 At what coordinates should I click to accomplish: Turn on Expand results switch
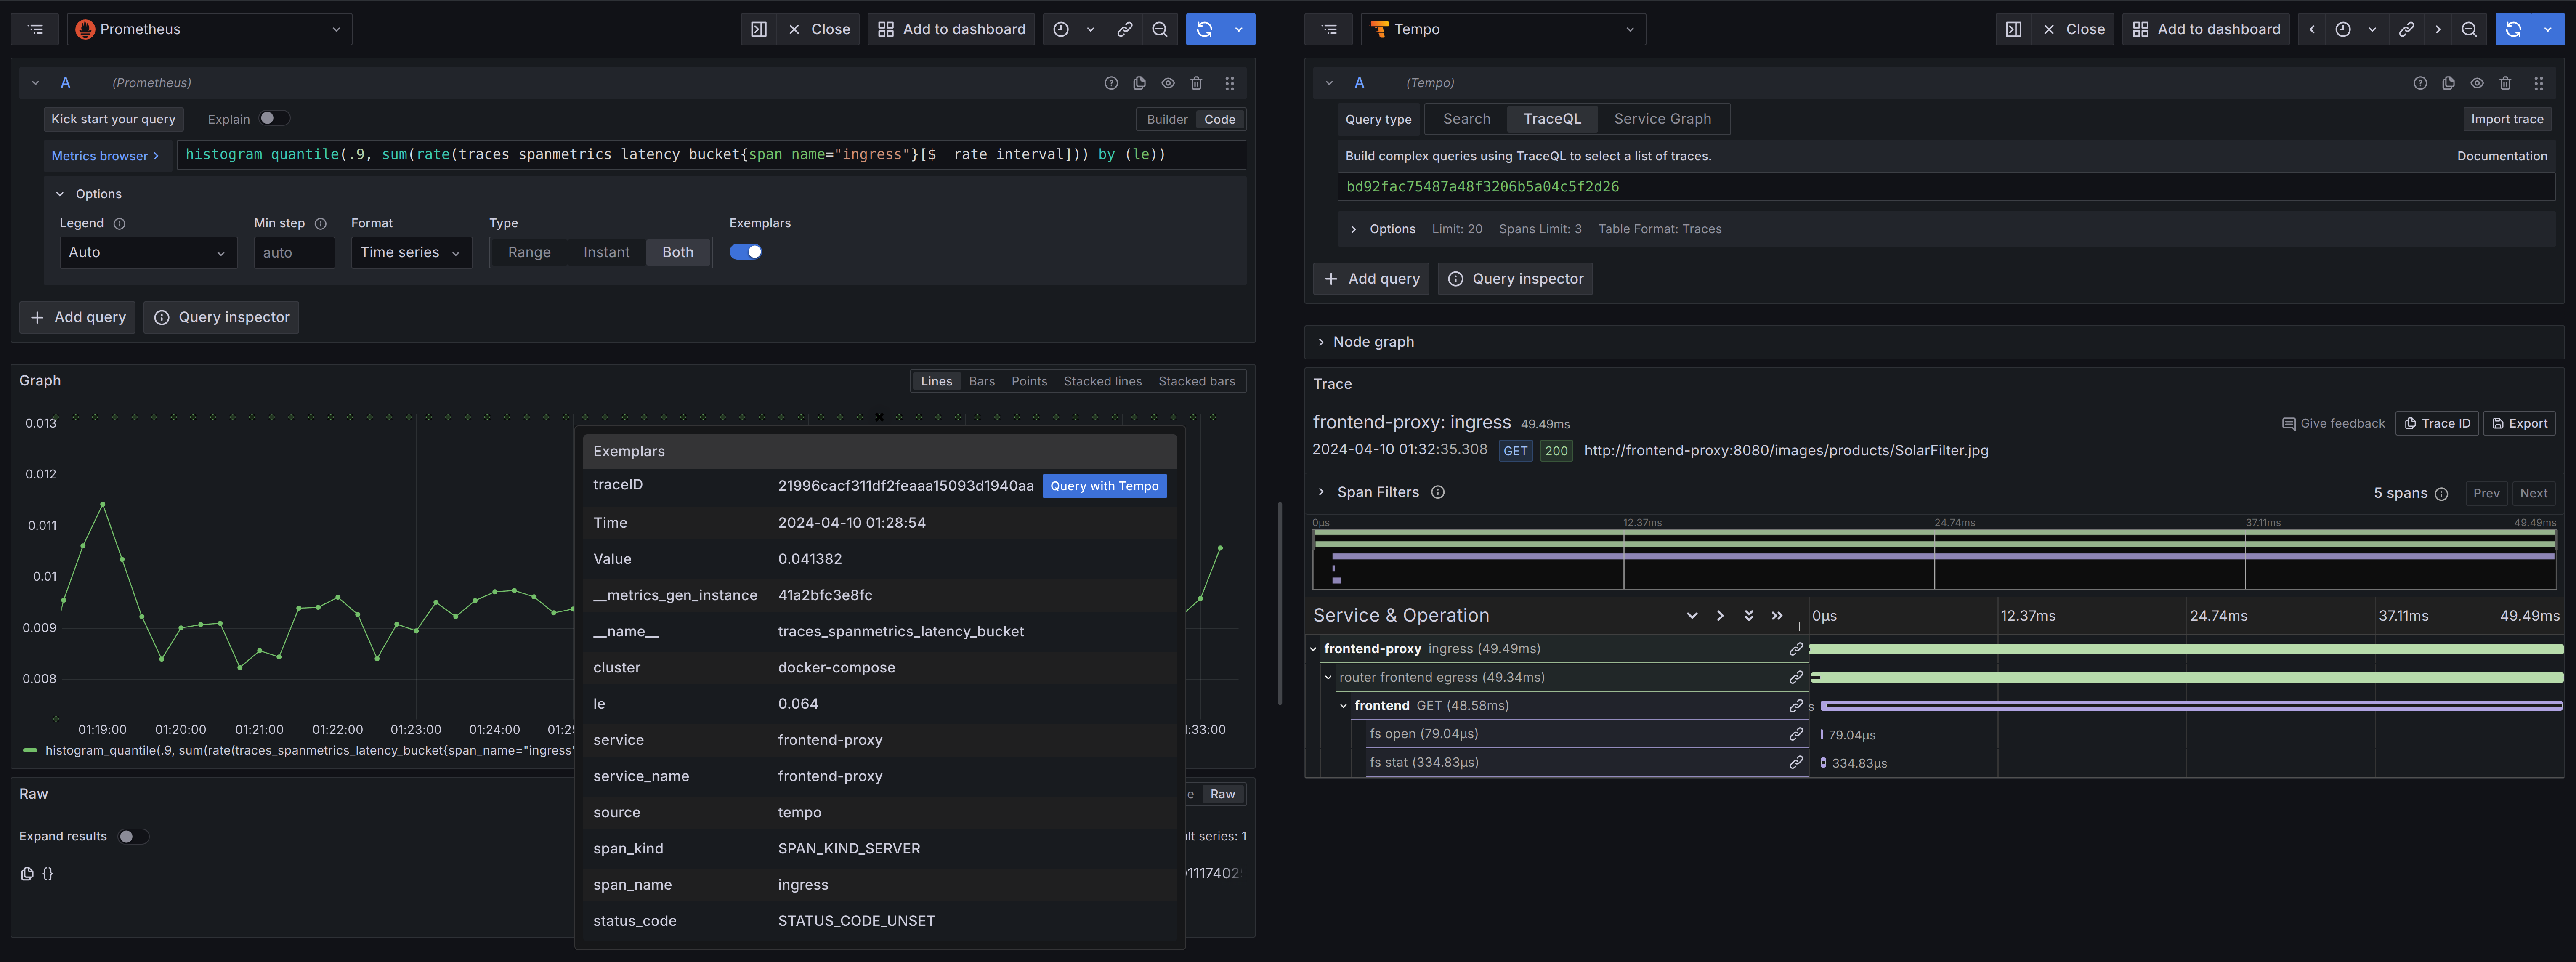click(132, 836)
